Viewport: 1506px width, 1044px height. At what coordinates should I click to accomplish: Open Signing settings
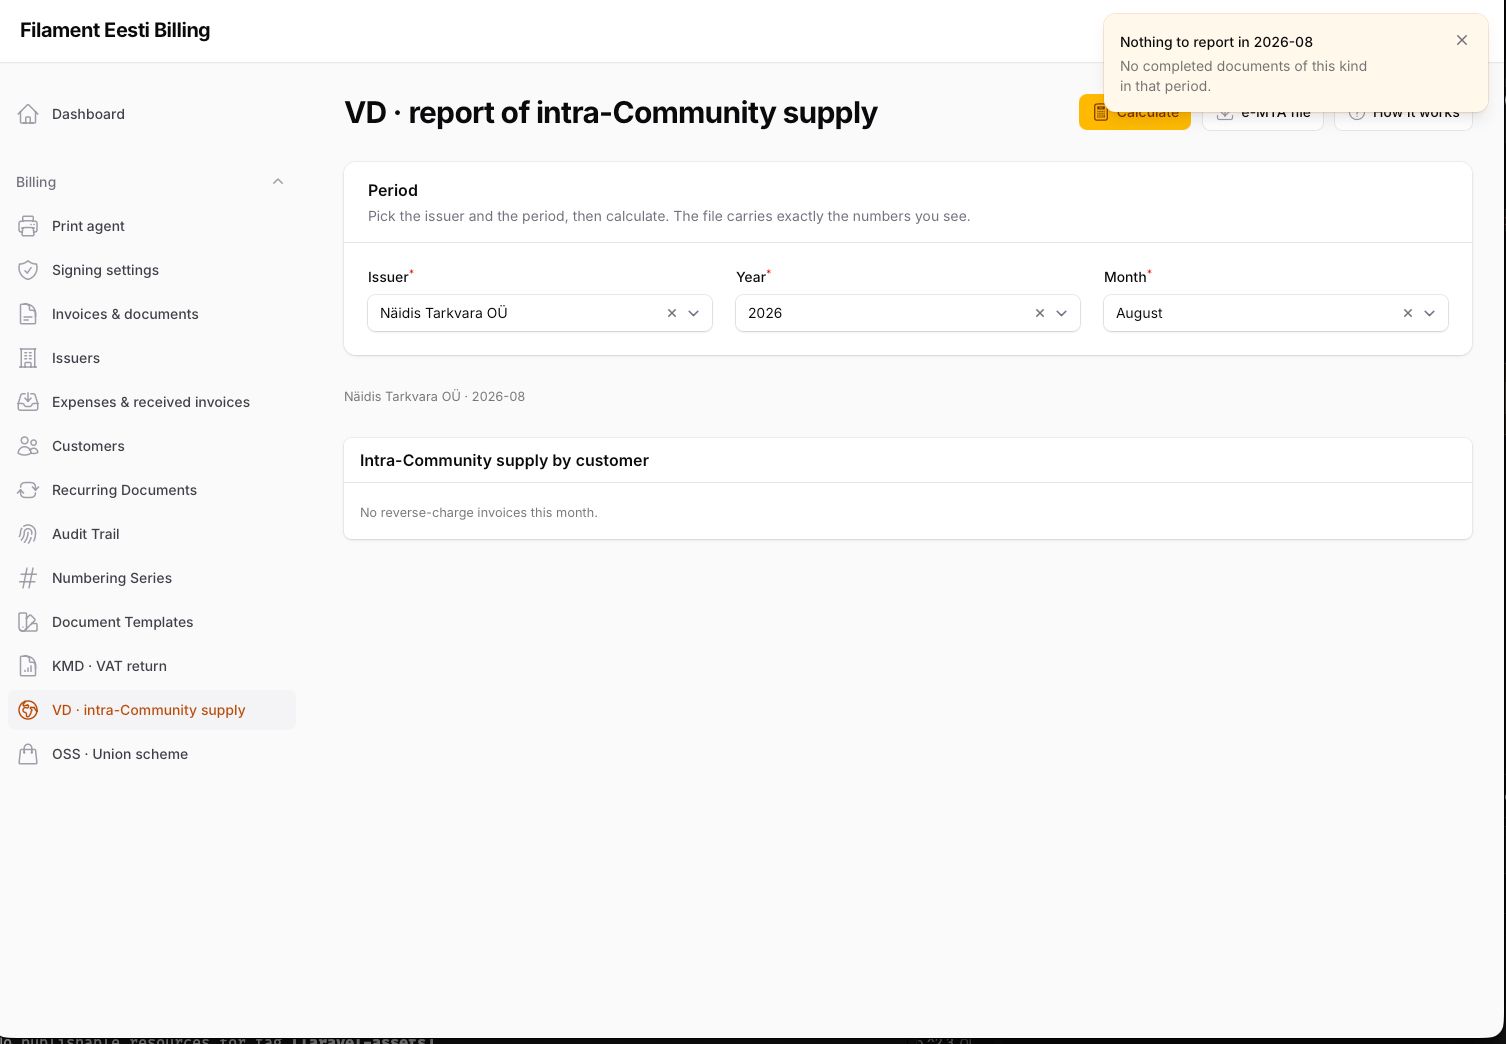[x=152, y=270]
